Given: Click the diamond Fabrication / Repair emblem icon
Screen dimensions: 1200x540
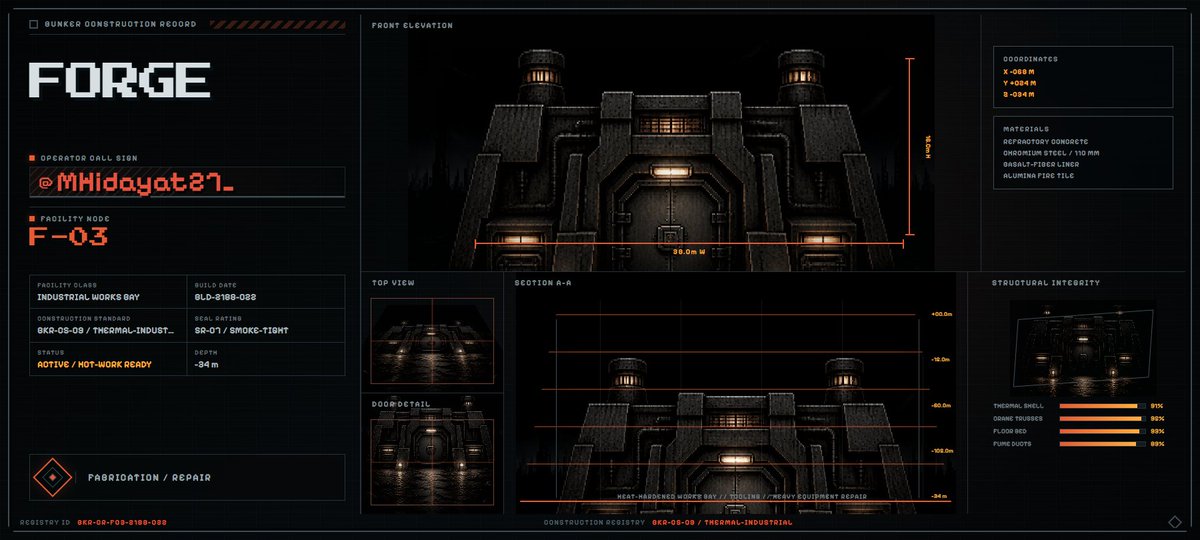Looking at the screenshot, I should [53, 477].
